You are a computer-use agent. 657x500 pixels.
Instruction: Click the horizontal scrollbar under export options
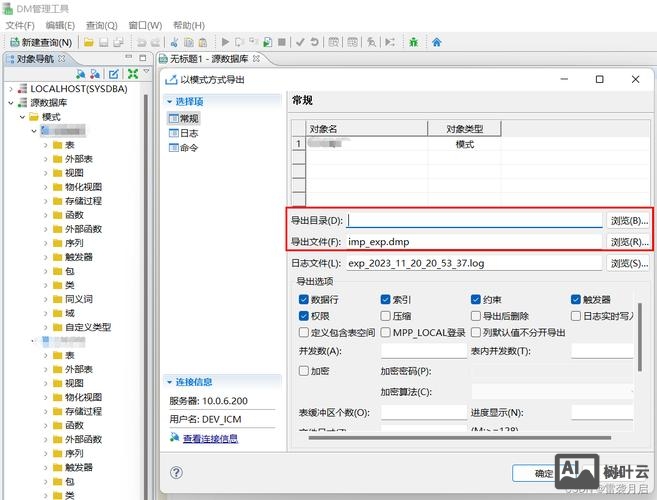pyautogui.click(x=460, y=438)
